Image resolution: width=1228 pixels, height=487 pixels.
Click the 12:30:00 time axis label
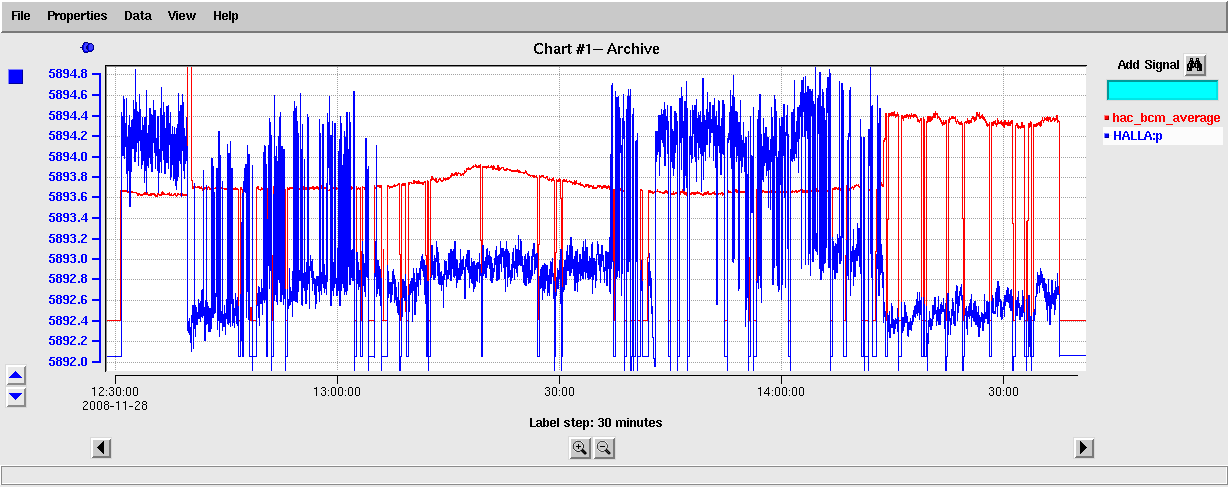click(x=115, y=392)
